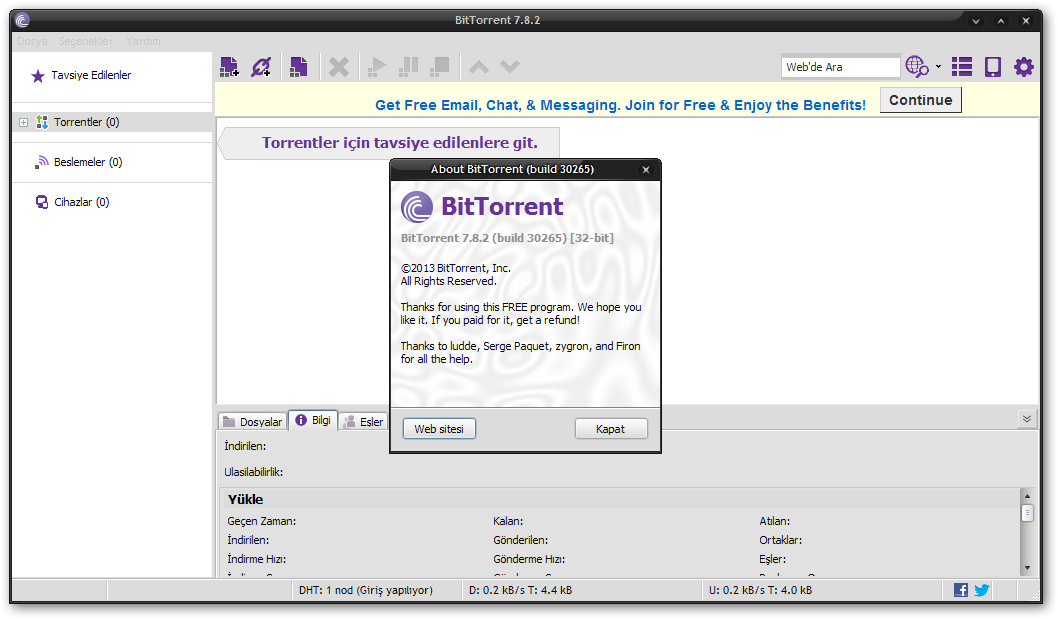Click the Continue button on the ad banner
Image resolution: width=1058 pixels, height=619 pixels.
(920, 100)
